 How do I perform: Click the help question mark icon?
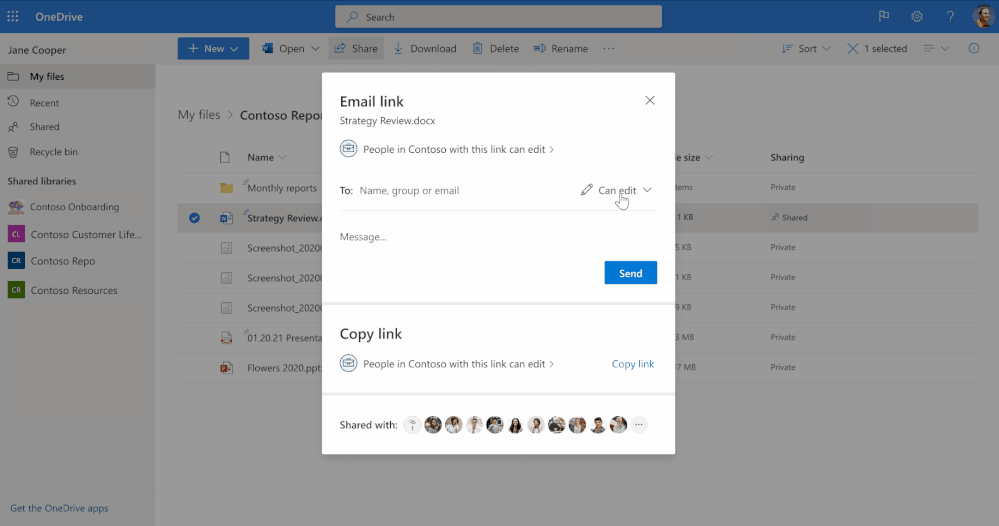point(949,16)
